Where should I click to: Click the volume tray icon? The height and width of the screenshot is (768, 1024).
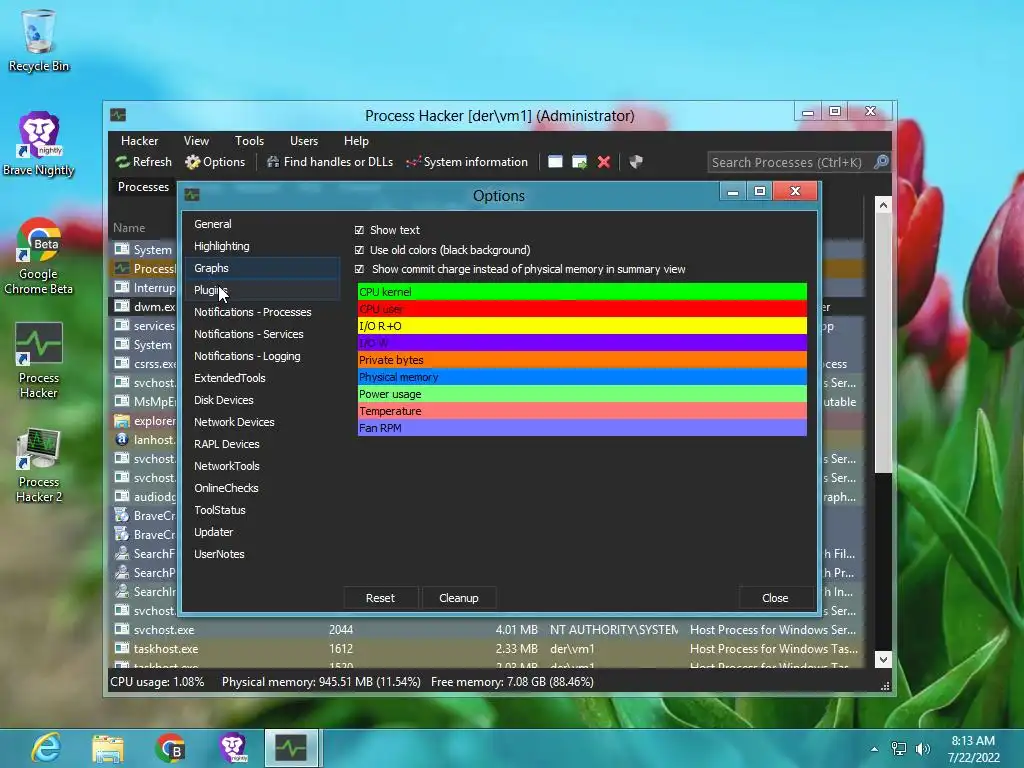pos(923,749)
